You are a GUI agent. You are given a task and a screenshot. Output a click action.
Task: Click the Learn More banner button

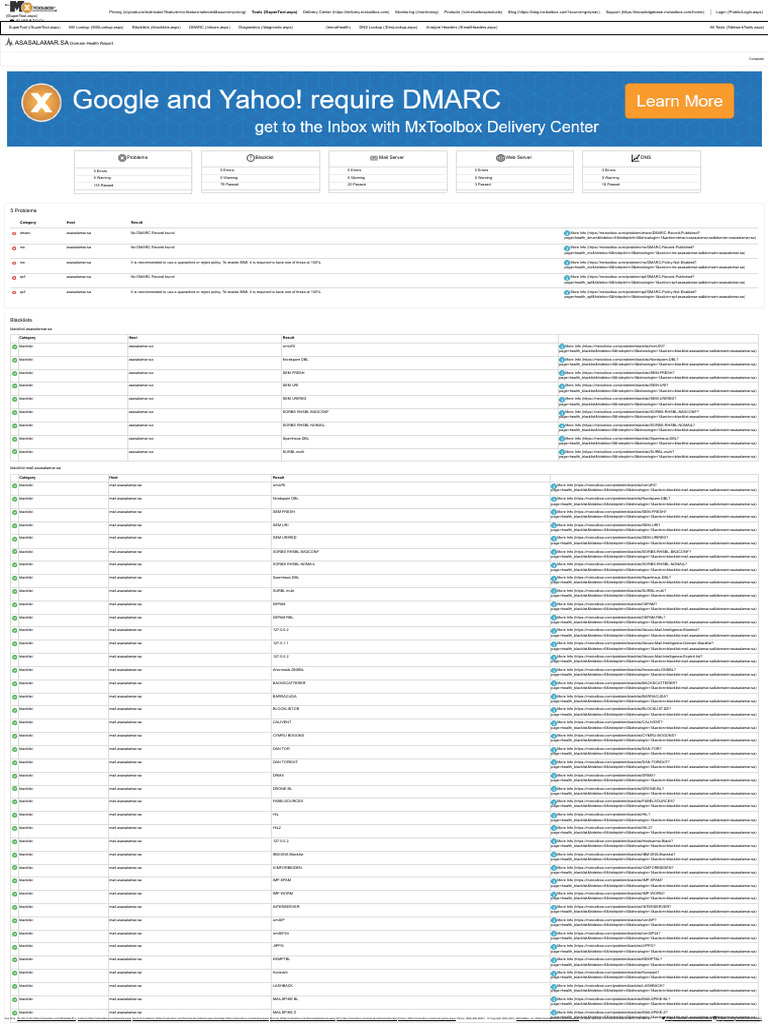pos(679,101)
